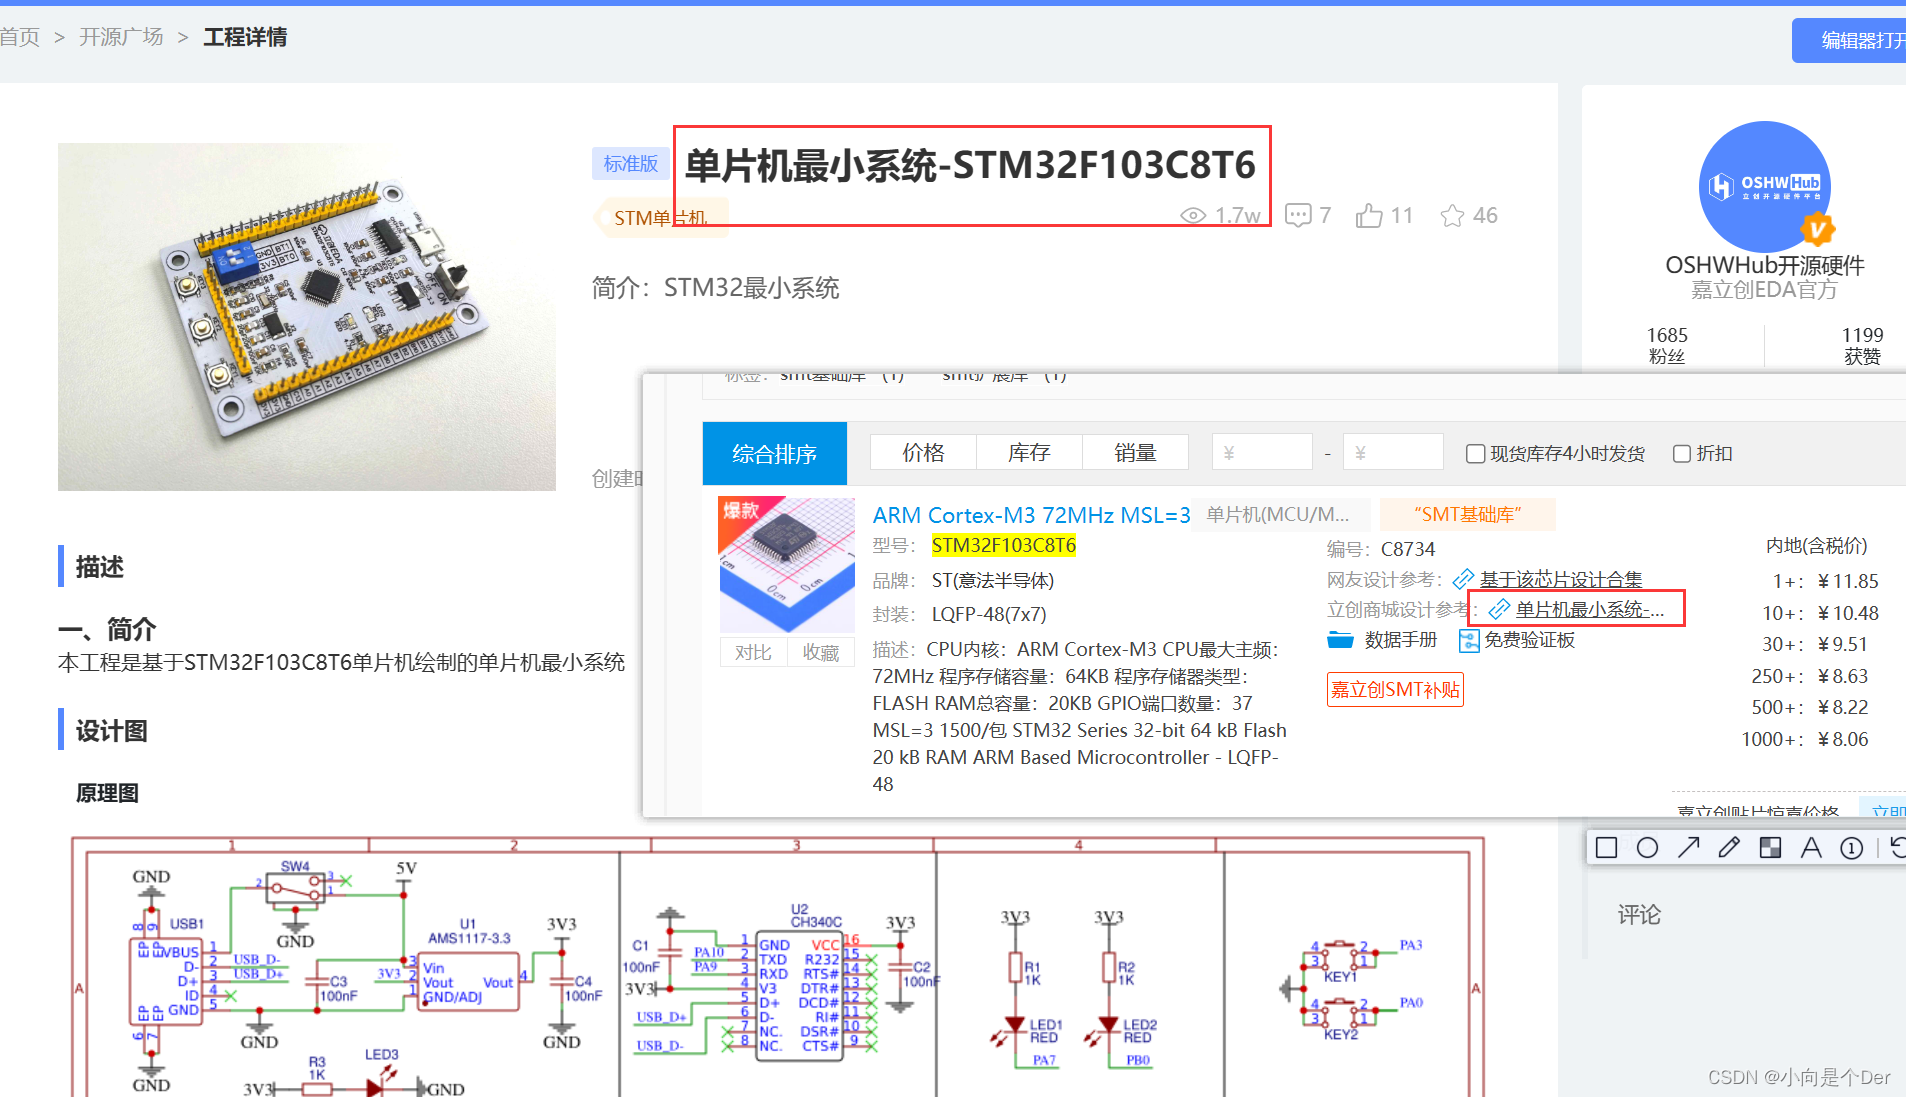
Task: Click highlighted STM32F103C8T6 model number
Action: click(1003, 545)
